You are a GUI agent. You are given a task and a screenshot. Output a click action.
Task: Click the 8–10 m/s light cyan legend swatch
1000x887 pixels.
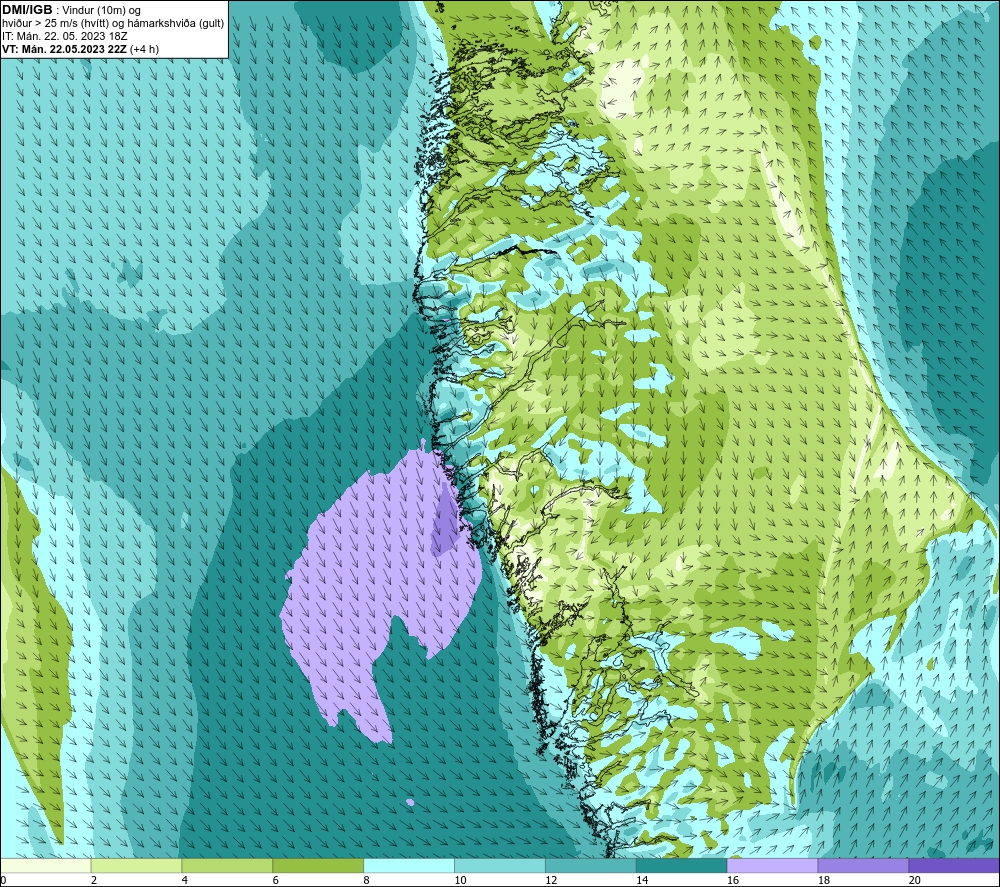click(409, 865)
